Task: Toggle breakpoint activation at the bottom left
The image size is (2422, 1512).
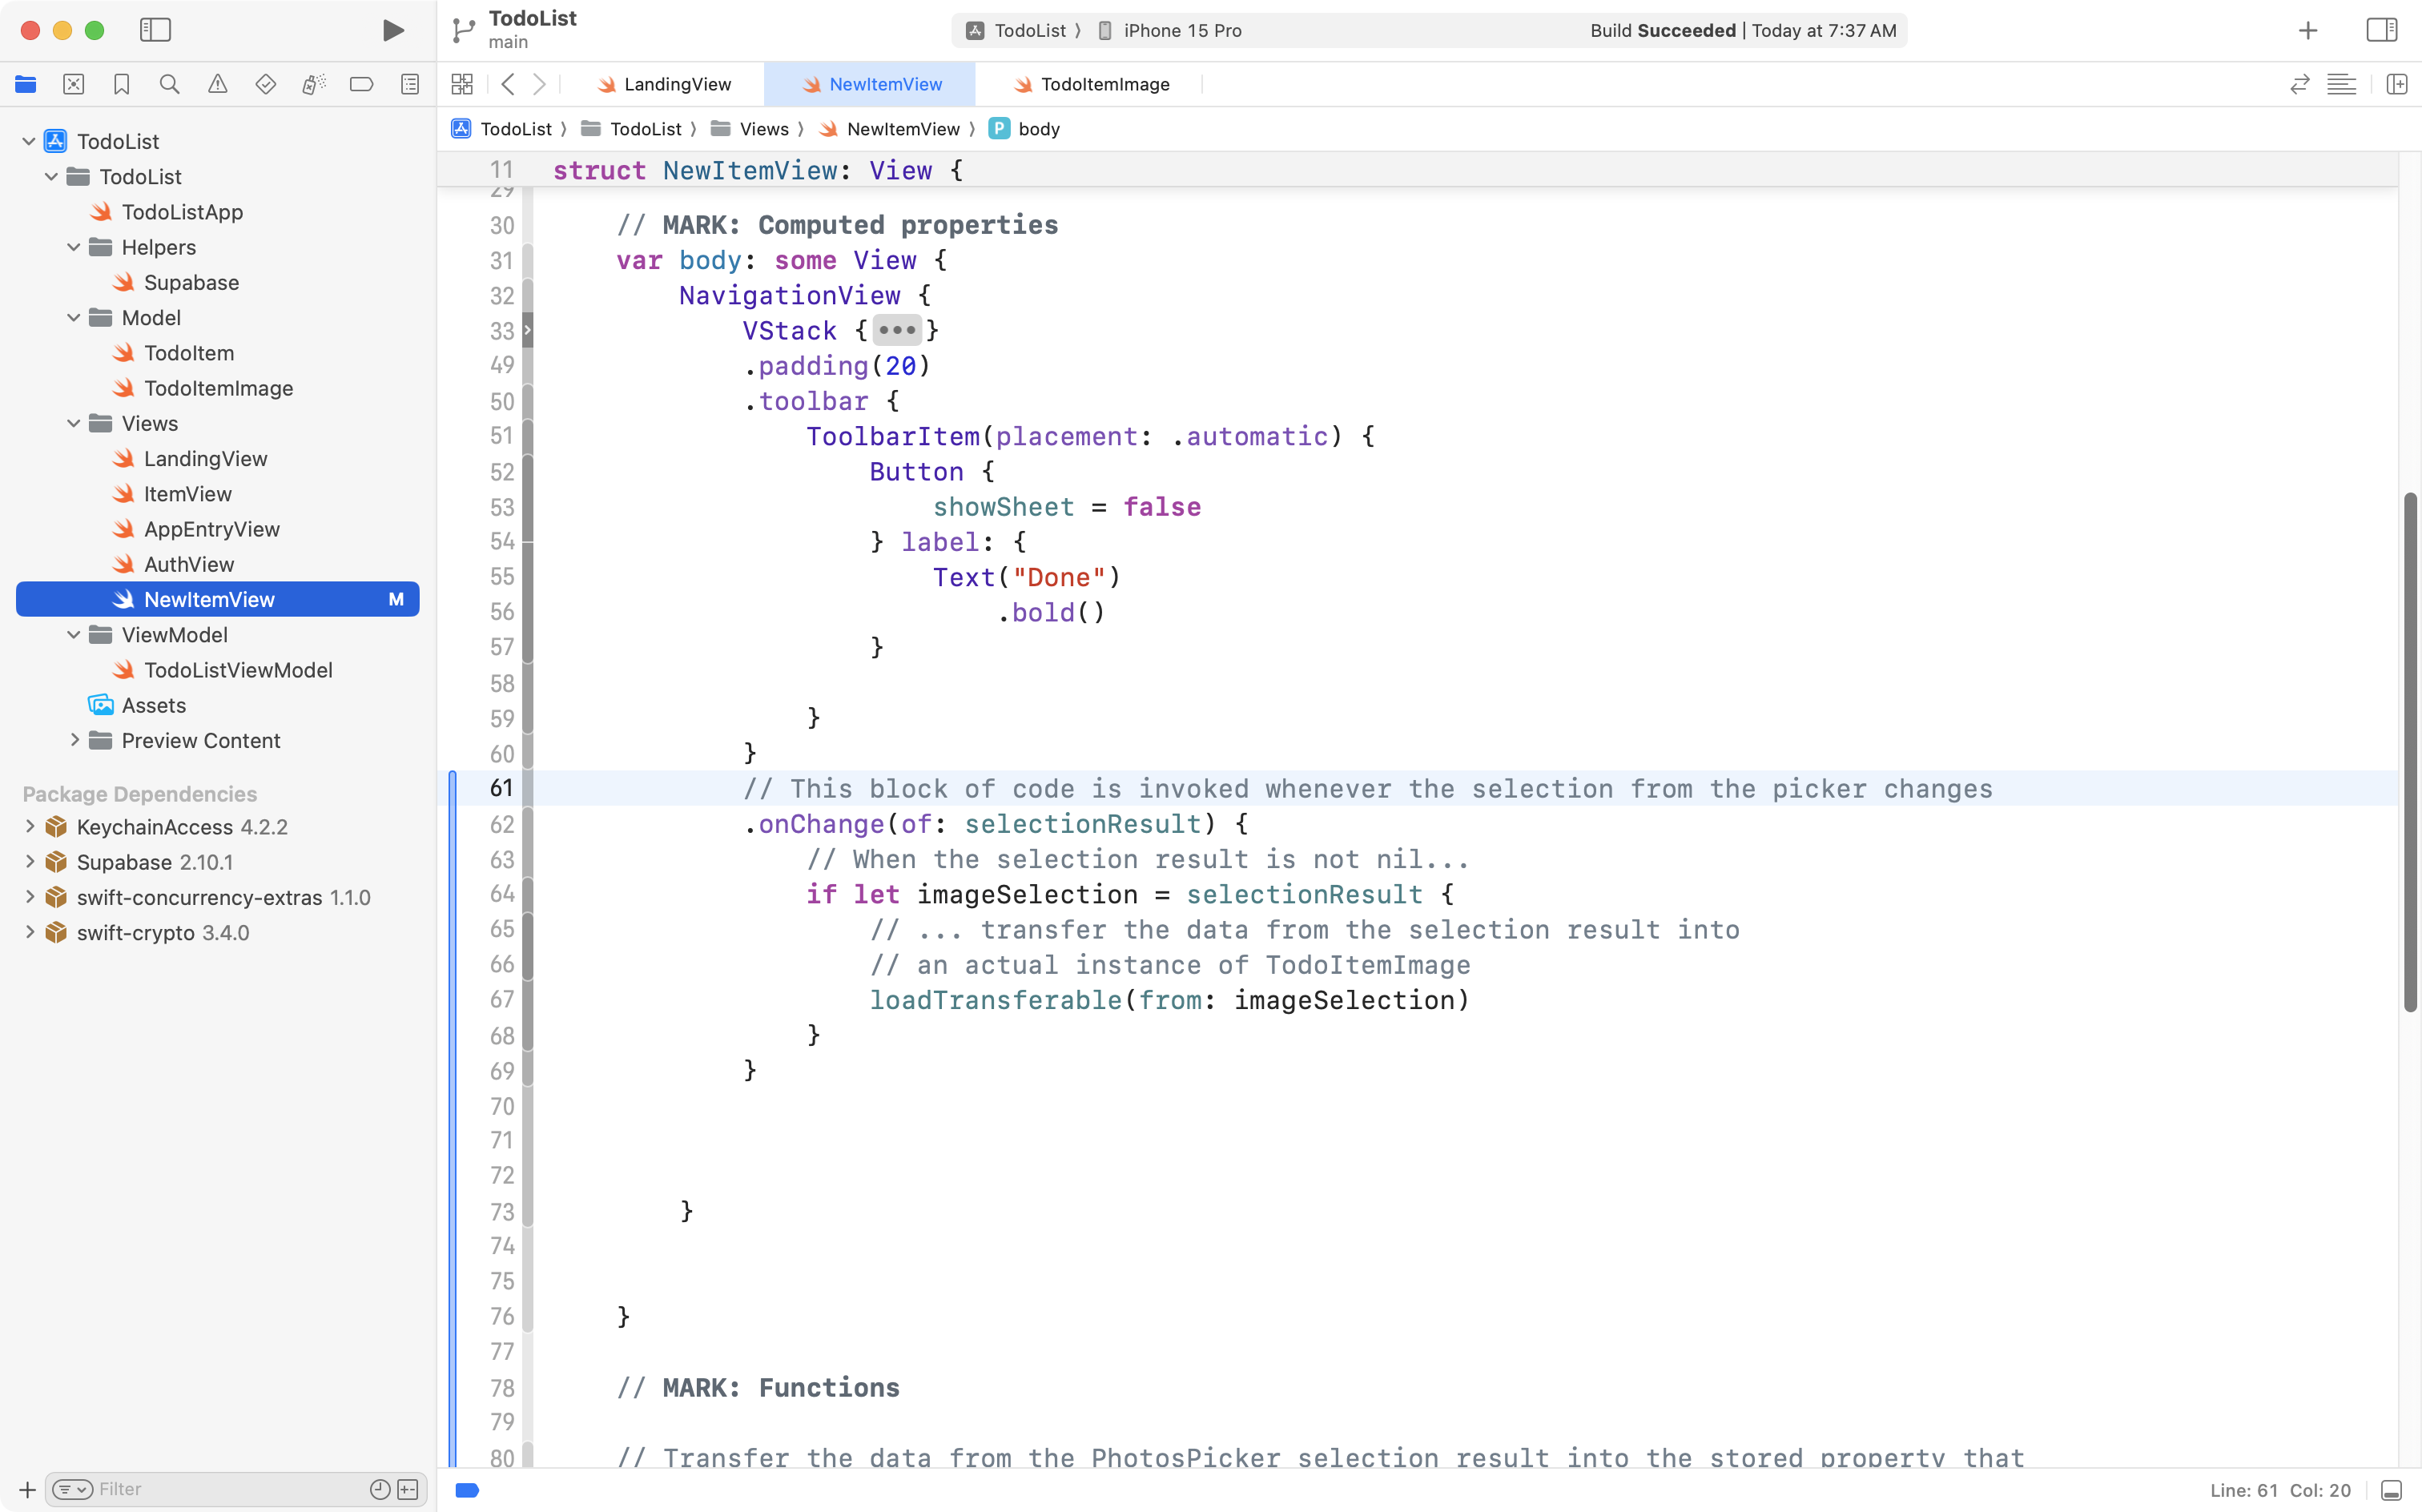Action: click(466, 1489)
